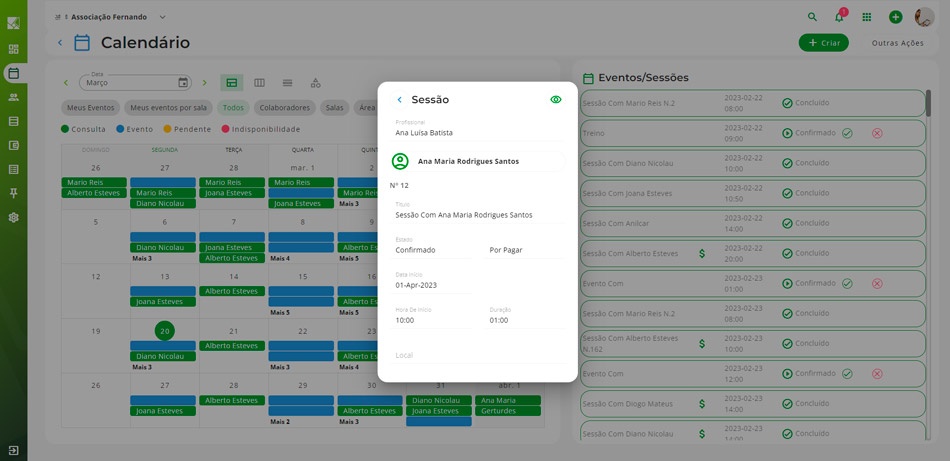This screenshot has height=461, width=950.
Task: Click the Local field in dialog
Action: [x=478, y=355]
